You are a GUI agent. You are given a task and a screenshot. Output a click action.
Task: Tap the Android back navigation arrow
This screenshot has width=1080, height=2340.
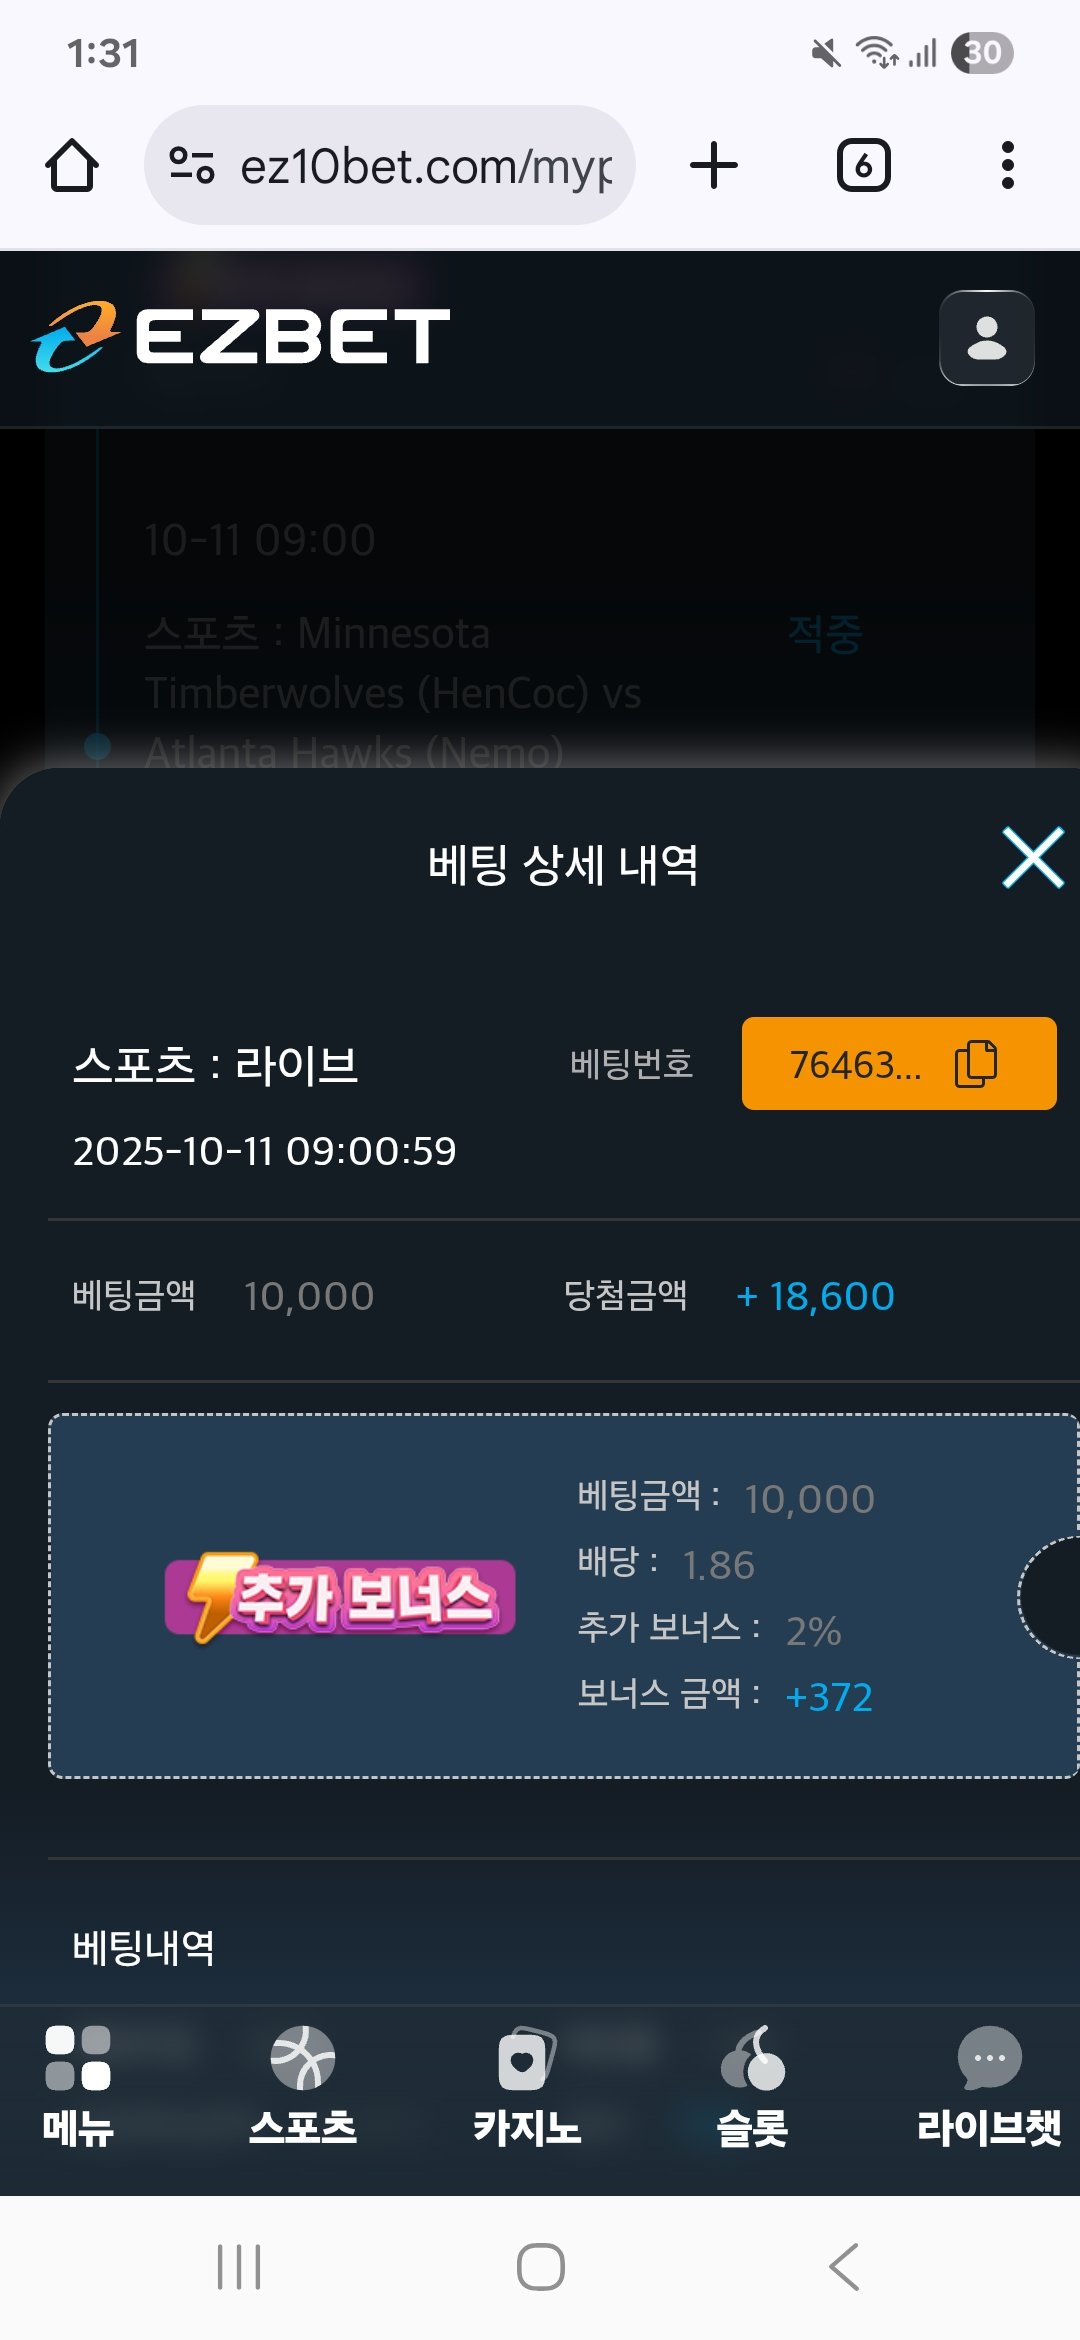tap(844, 2267)
